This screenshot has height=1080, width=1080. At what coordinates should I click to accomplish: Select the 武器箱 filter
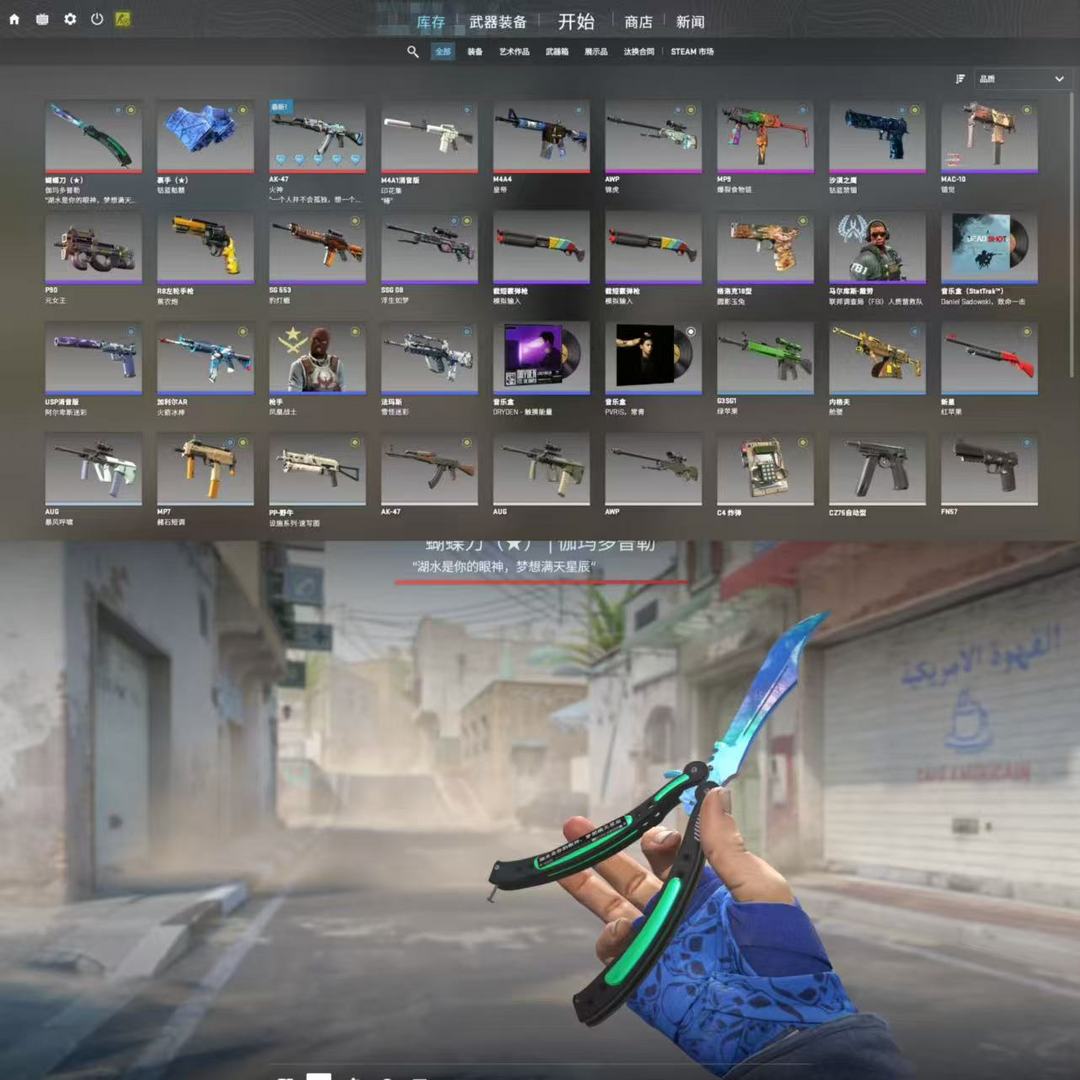(557, 52)
